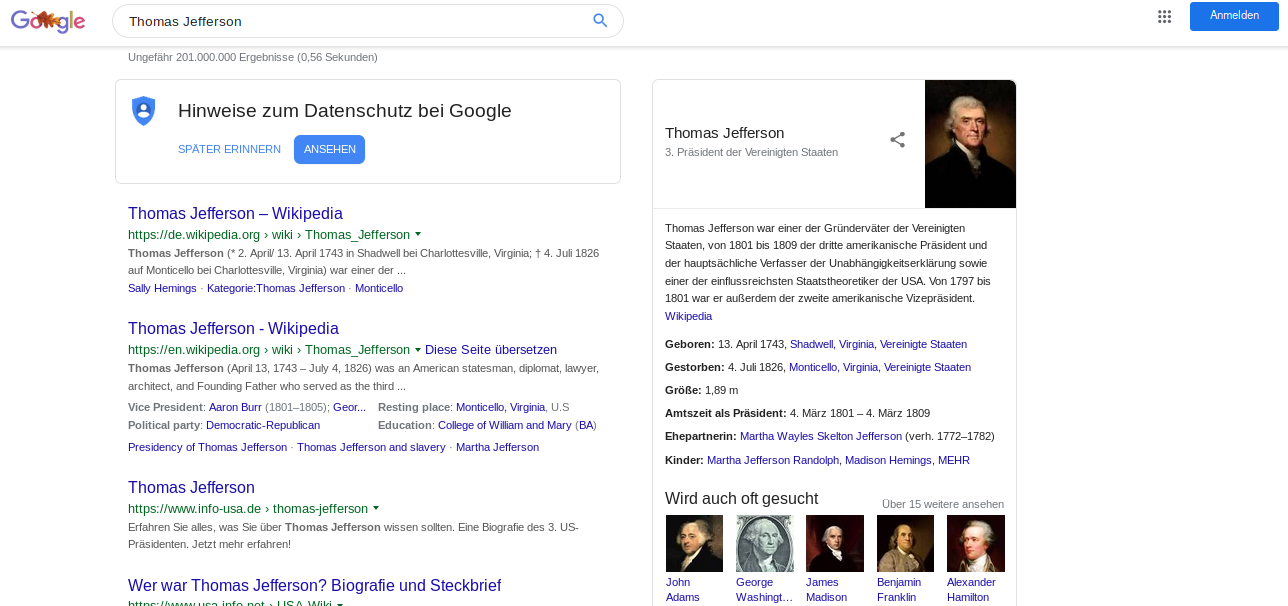
Task: Click the James Madison name link
Action: click(826, 589)
